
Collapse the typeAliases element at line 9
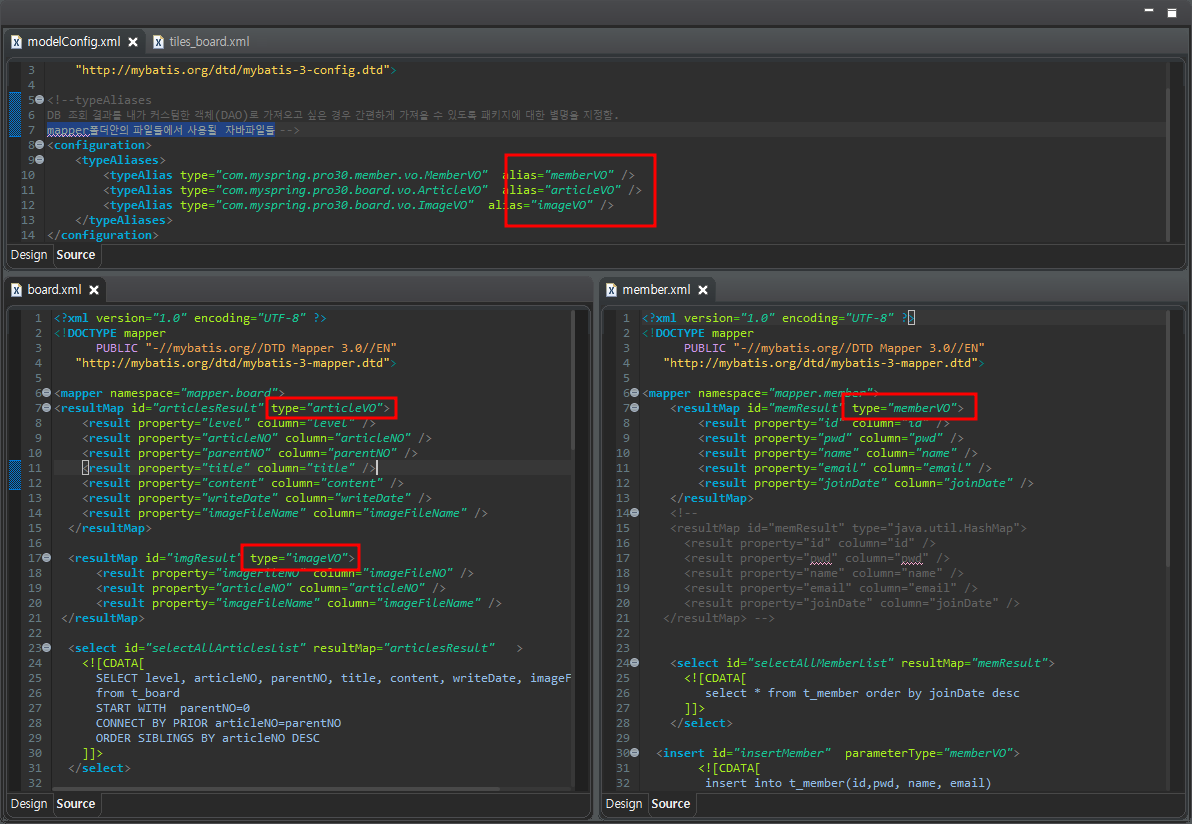click(x=40, y=160)
